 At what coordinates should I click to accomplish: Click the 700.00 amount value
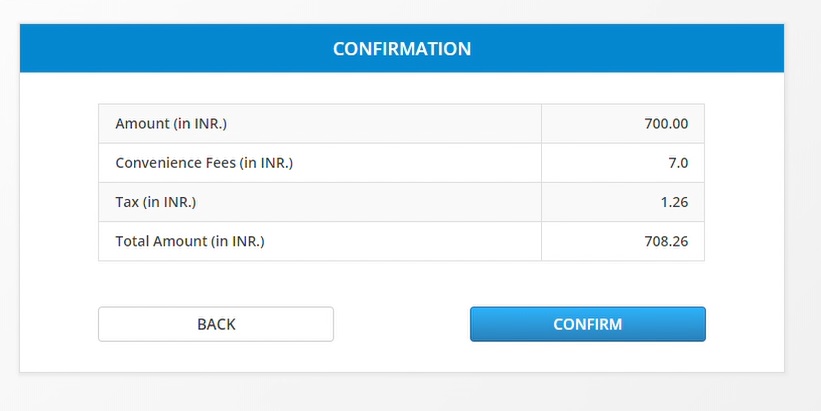[x=666, y=124]
